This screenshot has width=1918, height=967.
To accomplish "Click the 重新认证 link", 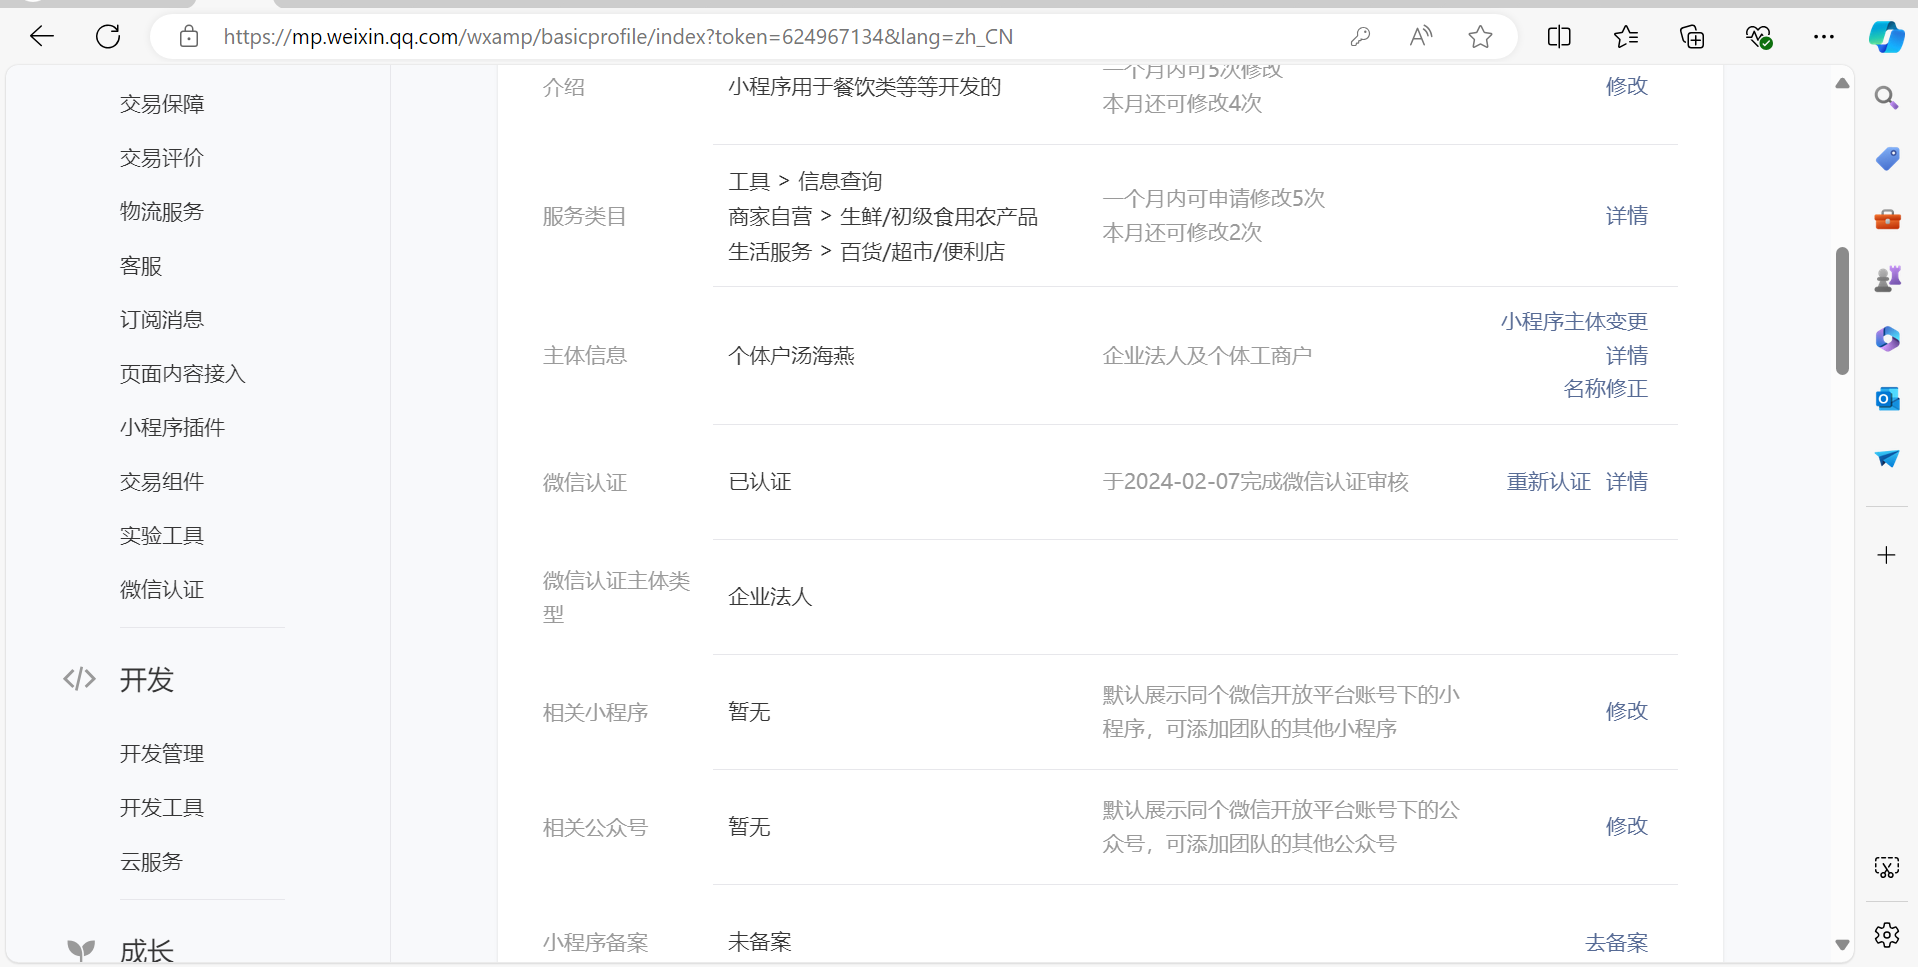I will click(x=1549, y=482).
